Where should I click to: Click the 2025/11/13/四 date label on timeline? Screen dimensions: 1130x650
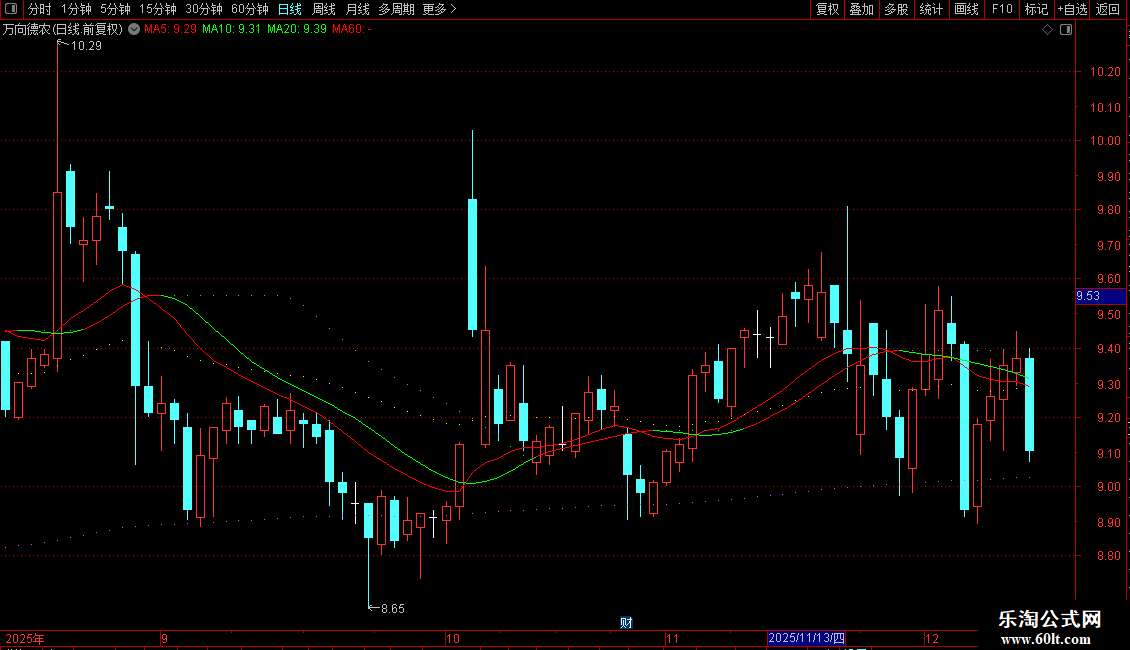(x=806, y=638)
